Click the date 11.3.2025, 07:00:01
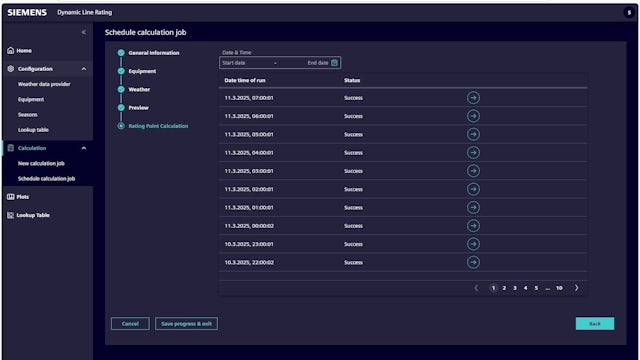 coord(249,98)
